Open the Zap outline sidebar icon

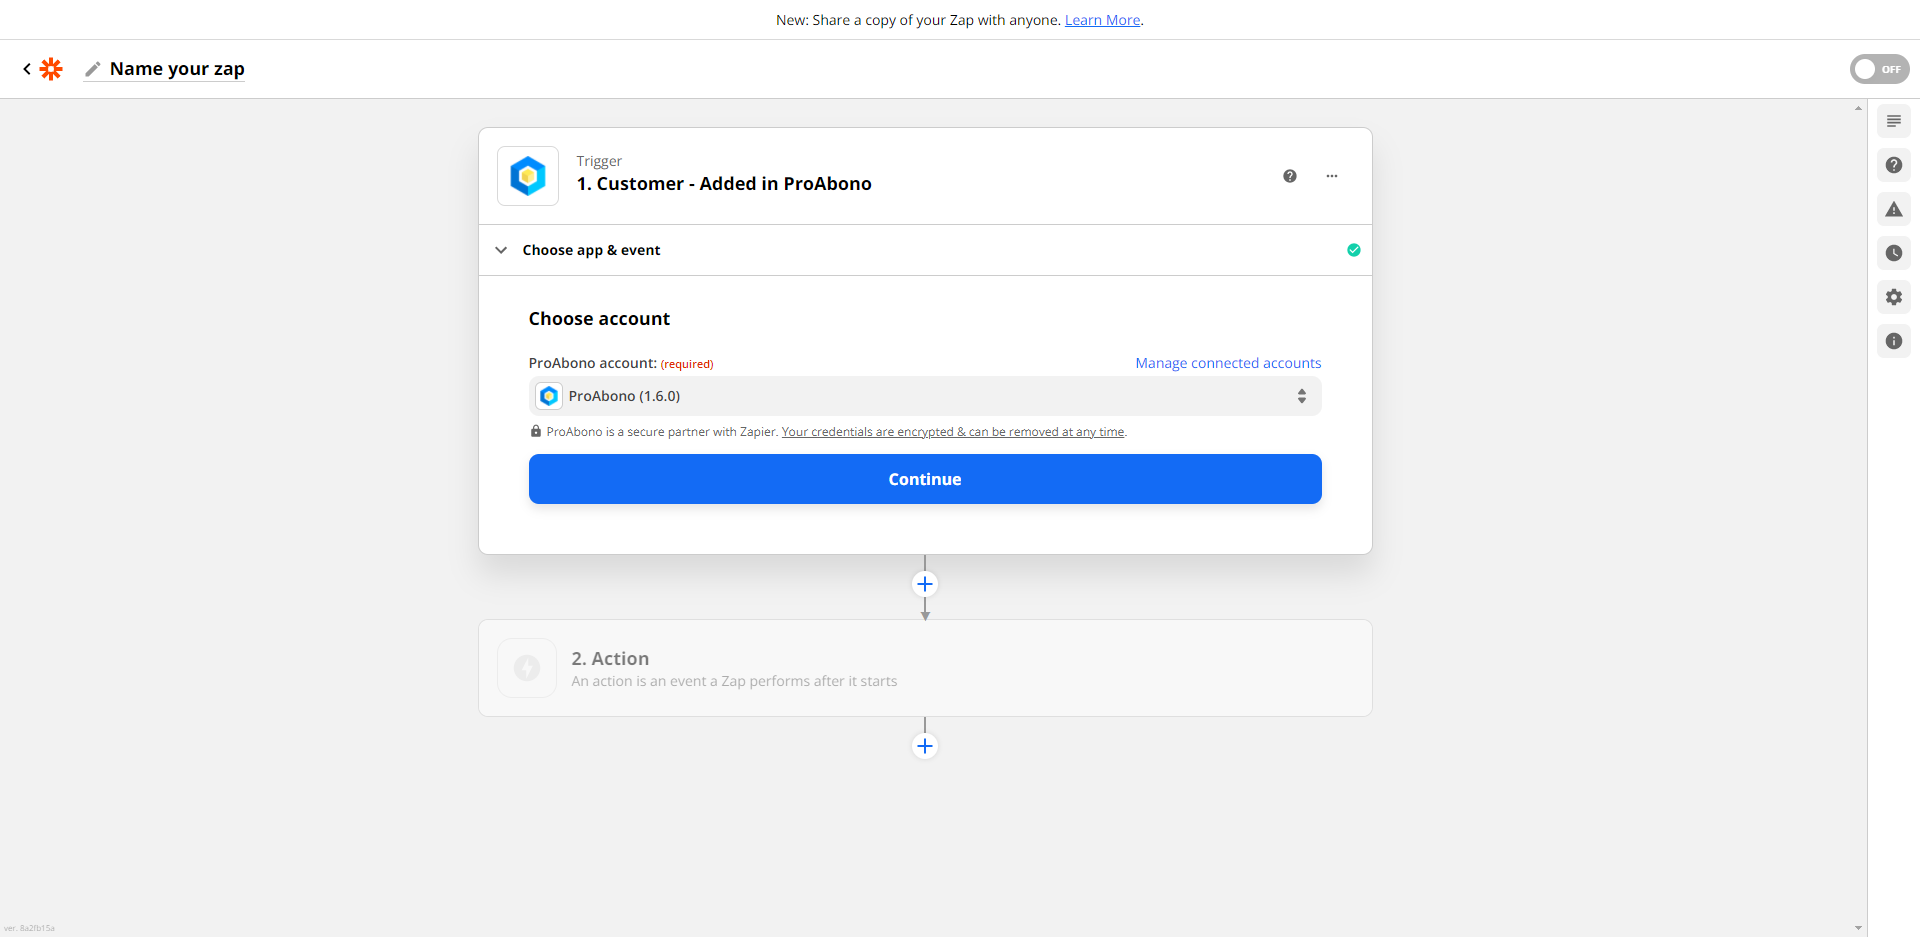pyautogui.click(x=1894, y=121)
